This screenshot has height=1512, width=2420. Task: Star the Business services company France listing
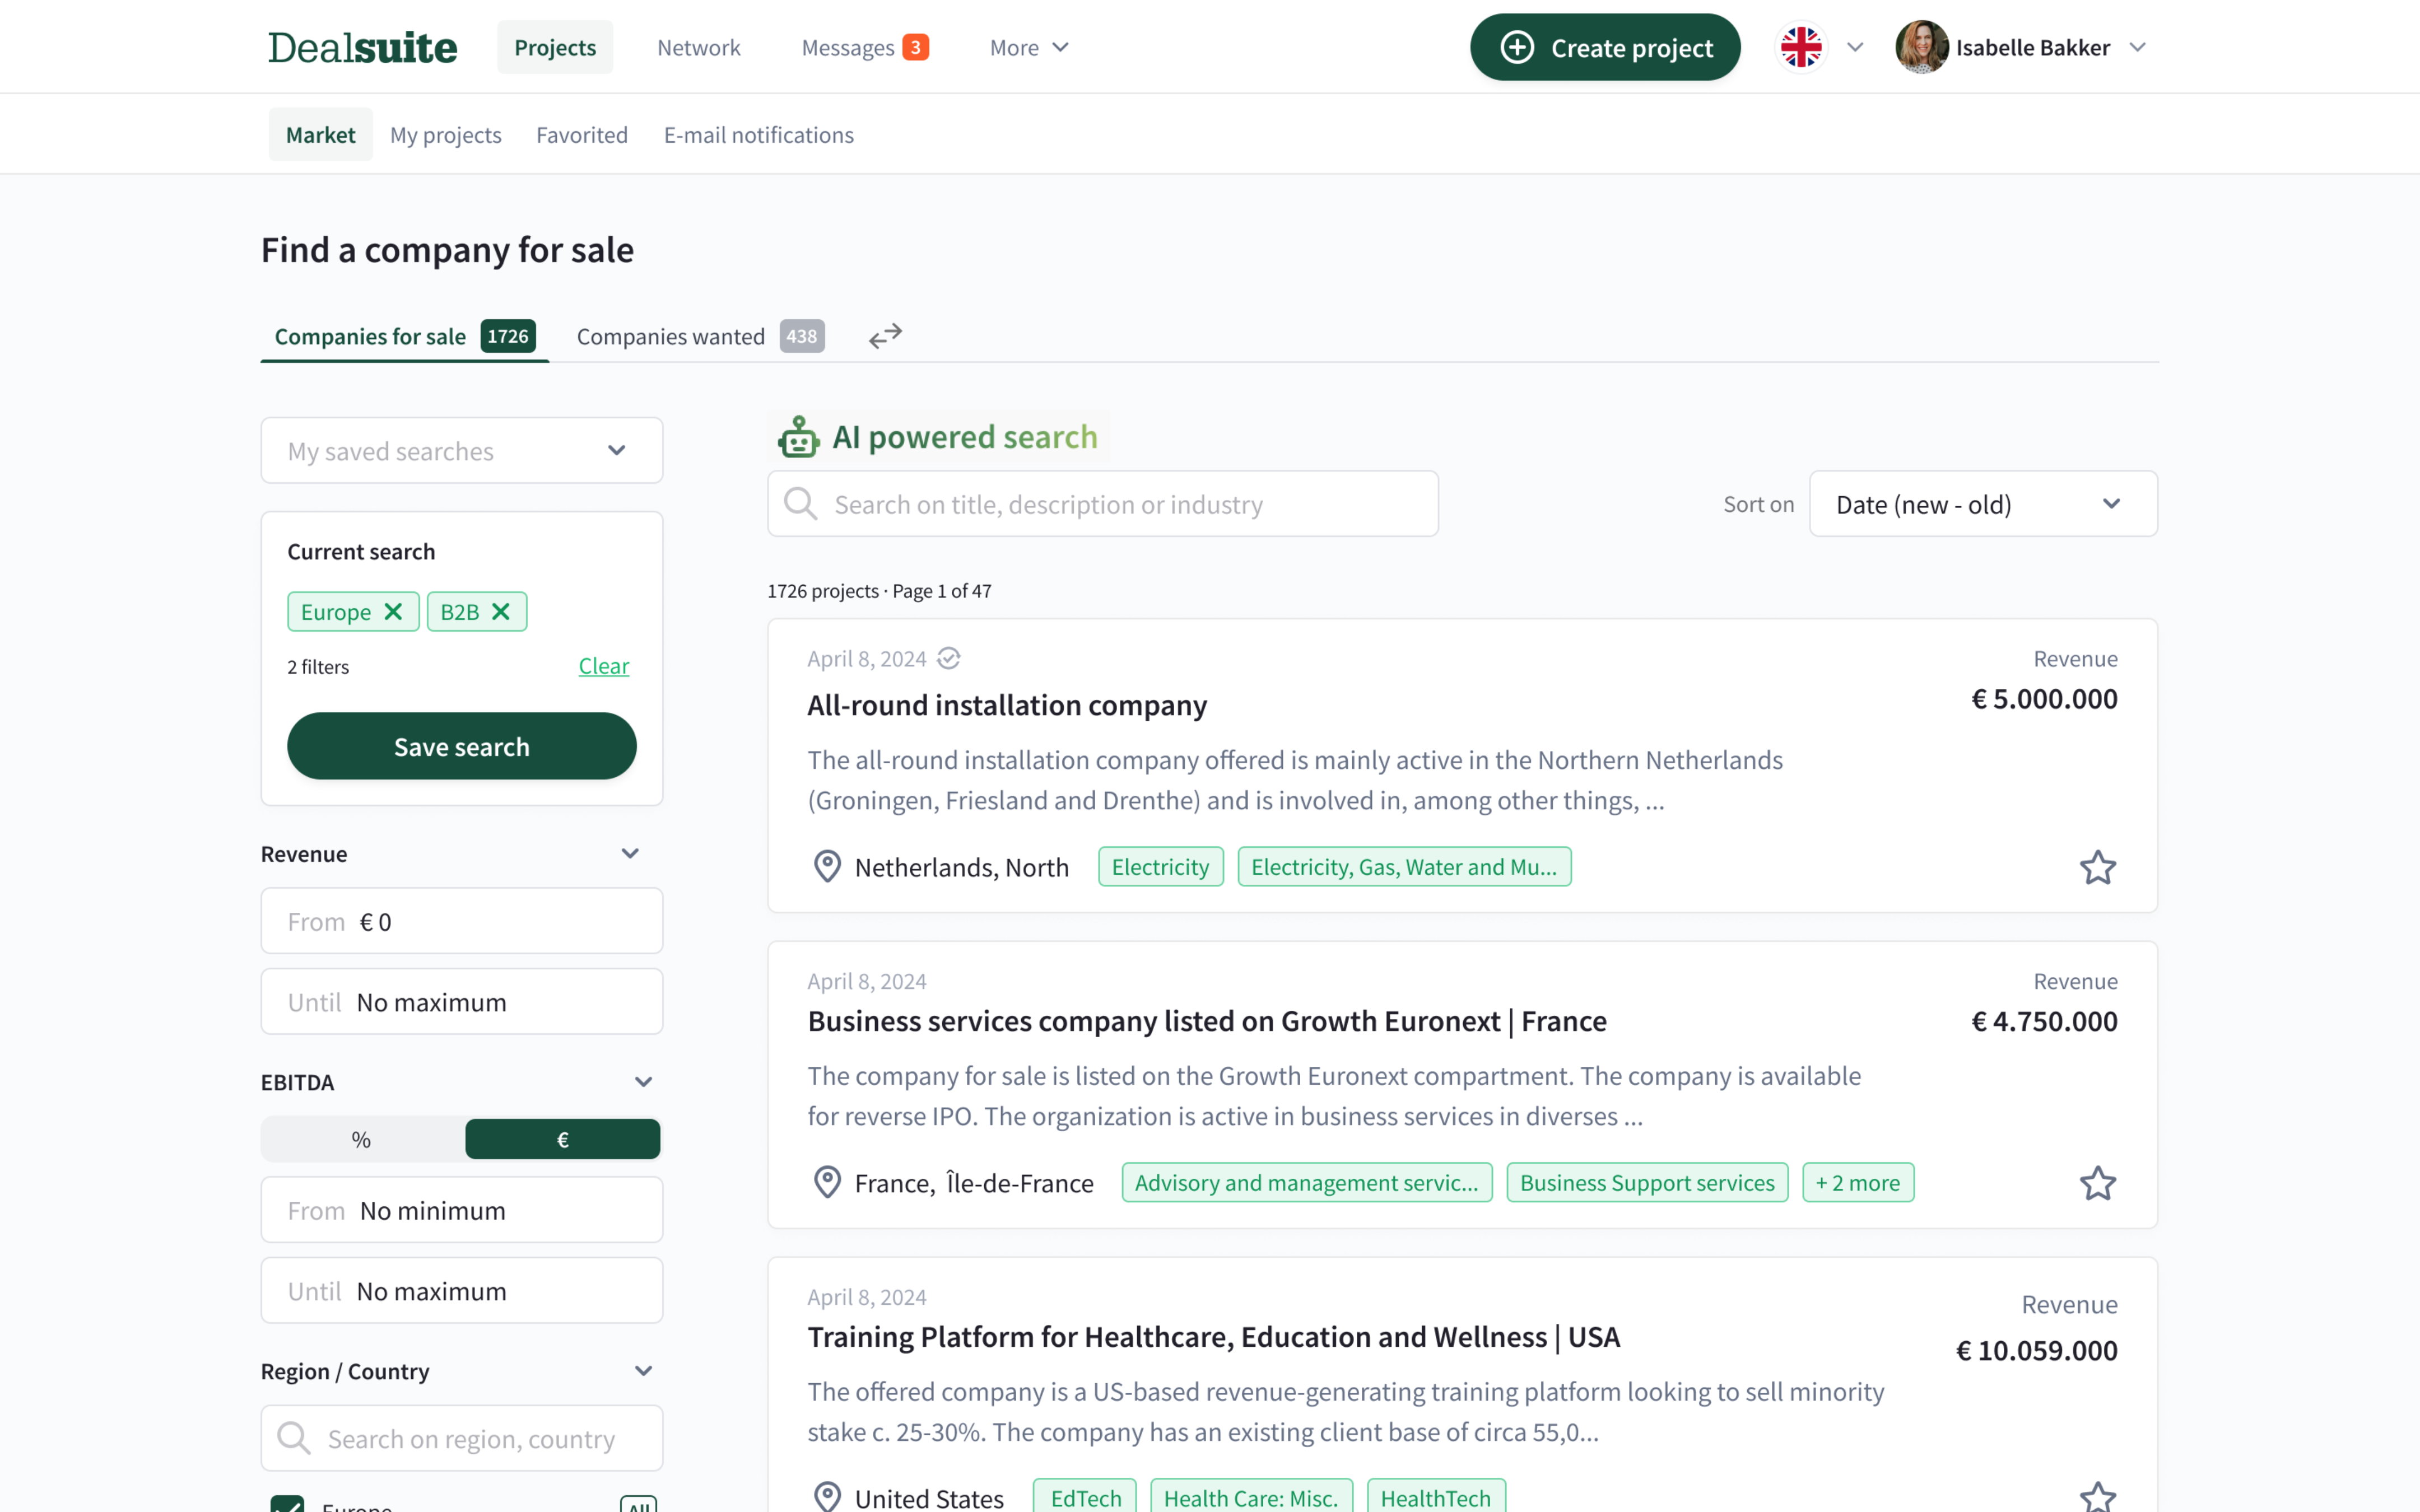(x=2097, y=1183)
